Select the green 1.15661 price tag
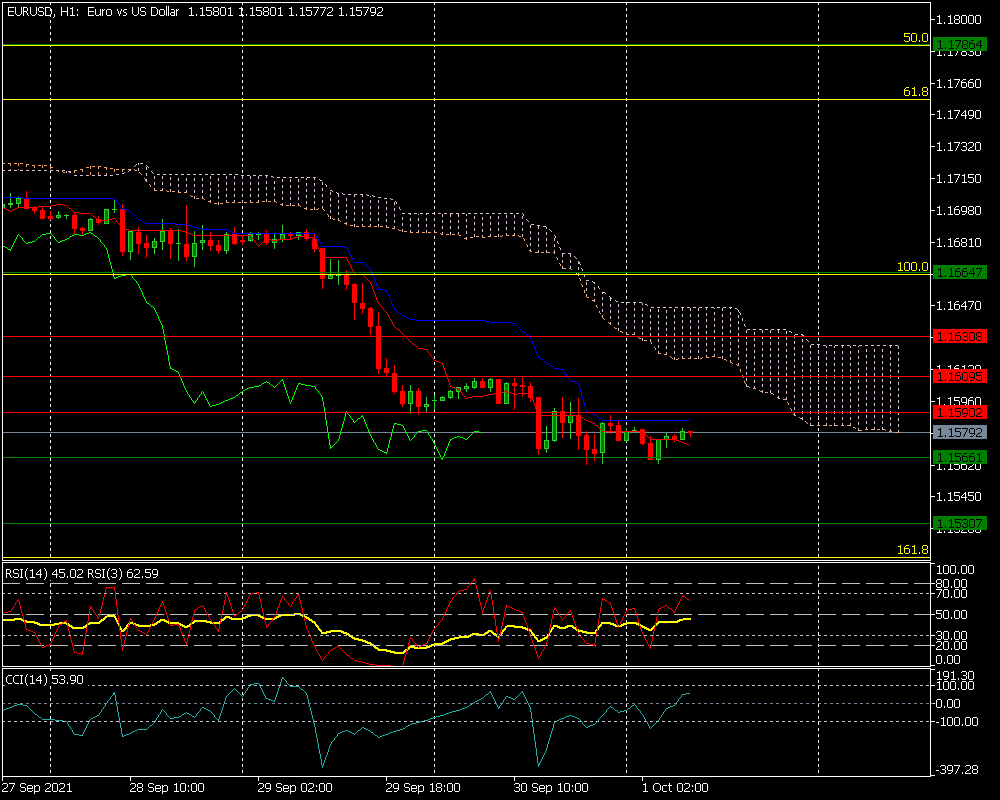This screenshot has height=800, width=1000. coord(959,457)
